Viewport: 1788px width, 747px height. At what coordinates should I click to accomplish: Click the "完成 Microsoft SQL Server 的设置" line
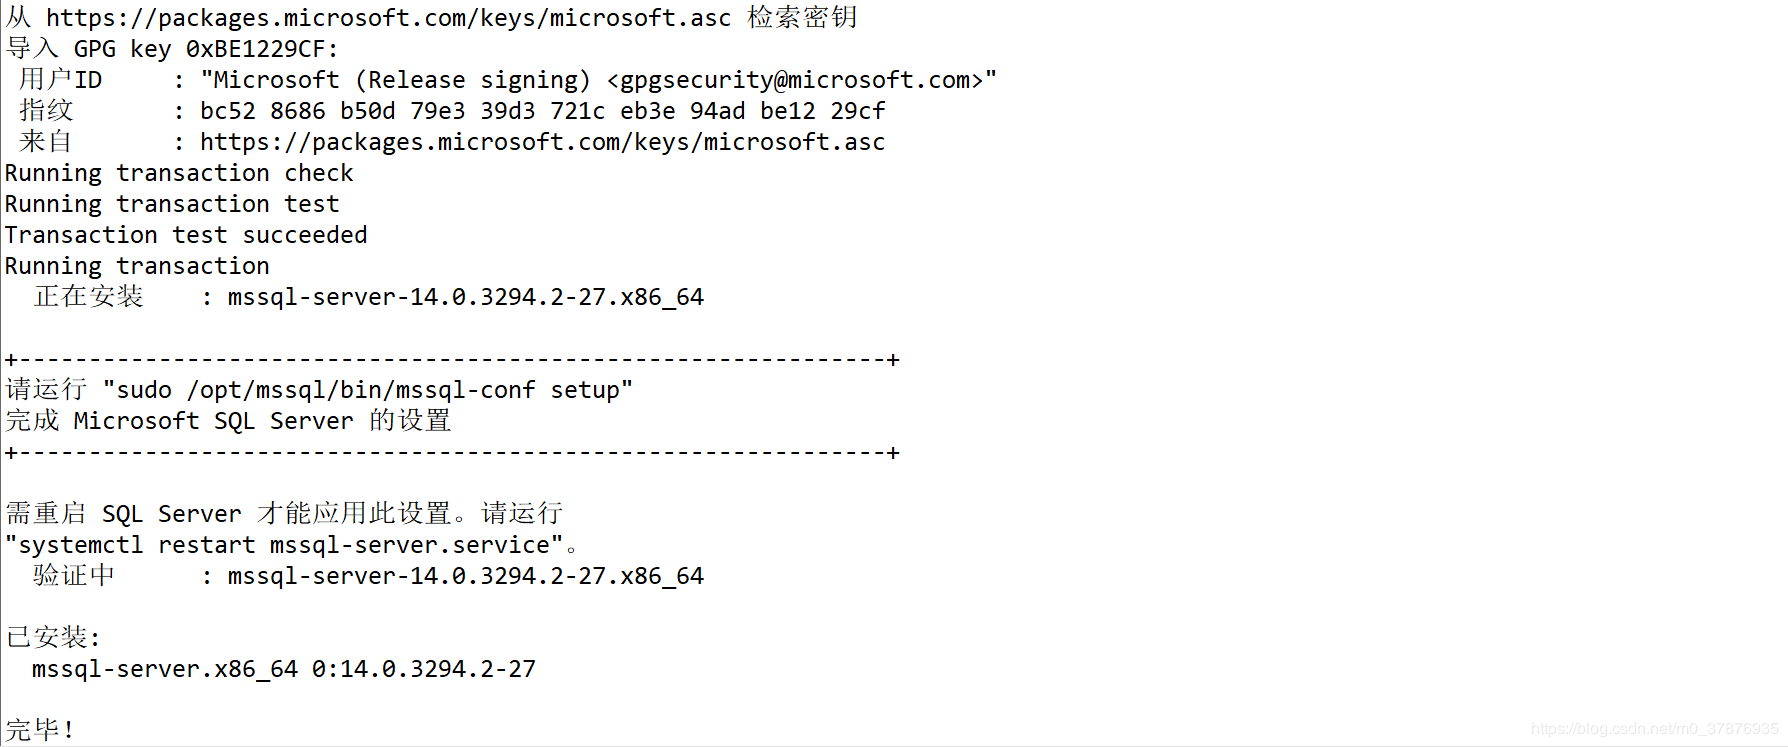(228, 421)
